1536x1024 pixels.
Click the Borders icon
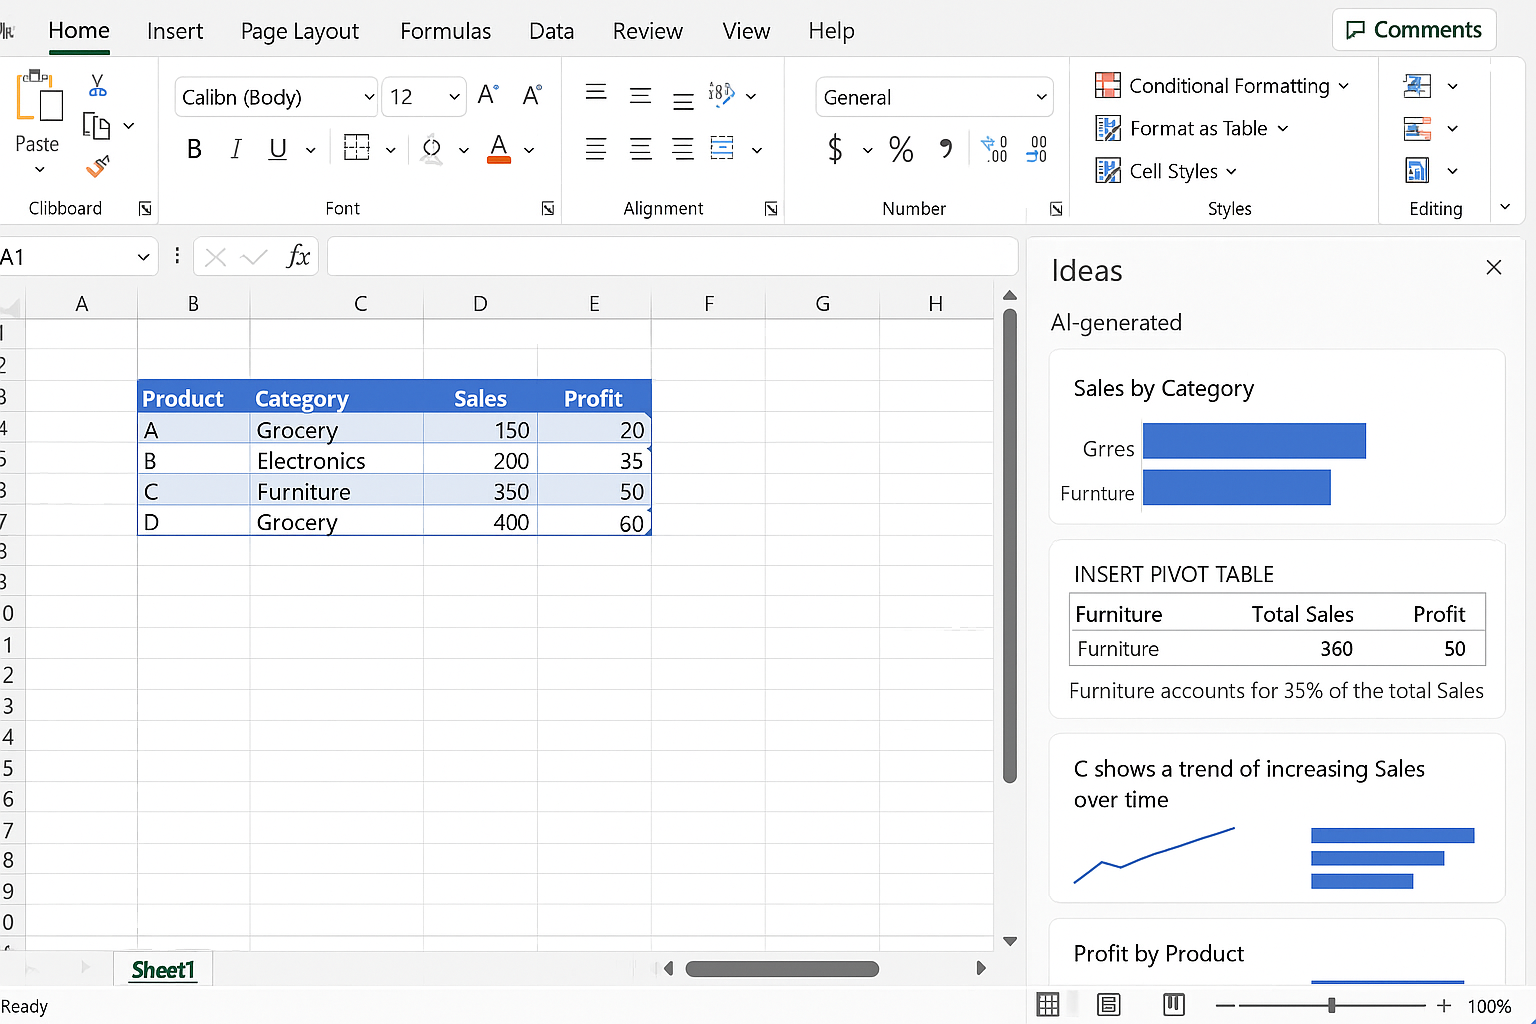357,148
